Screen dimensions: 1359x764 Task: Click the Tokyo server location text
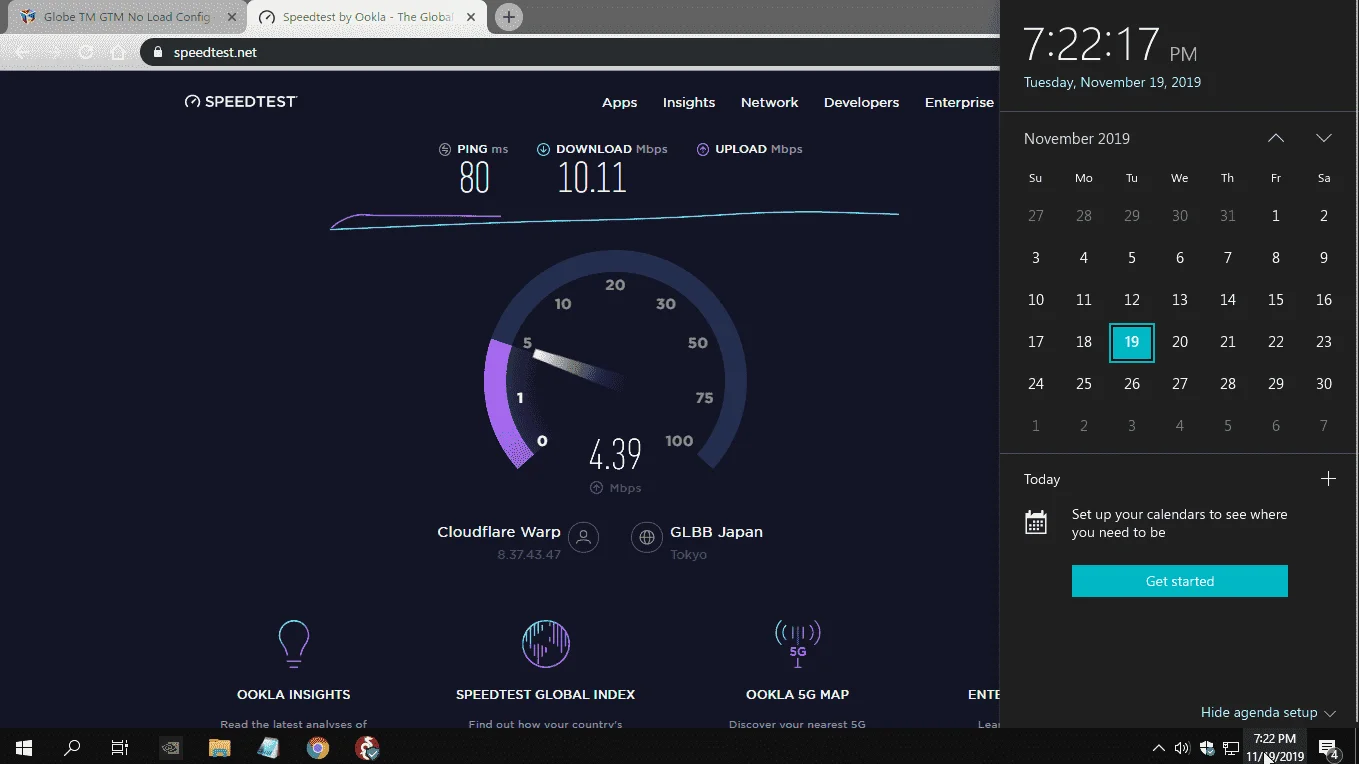click(x=688, y=555)
